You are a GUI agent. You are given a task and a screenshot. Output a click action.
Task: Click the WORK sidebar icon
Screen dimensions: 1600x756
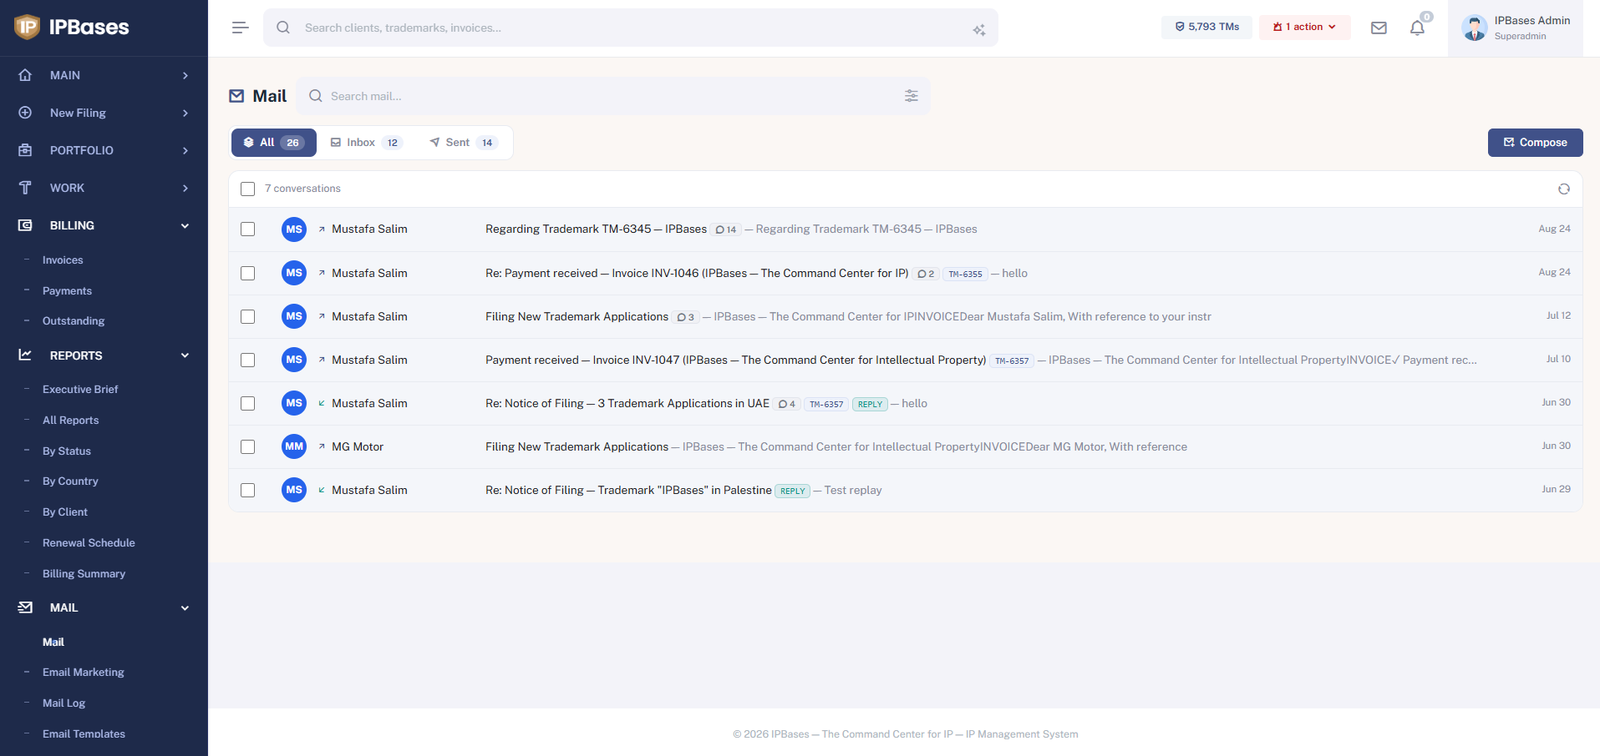coord(25,188)
